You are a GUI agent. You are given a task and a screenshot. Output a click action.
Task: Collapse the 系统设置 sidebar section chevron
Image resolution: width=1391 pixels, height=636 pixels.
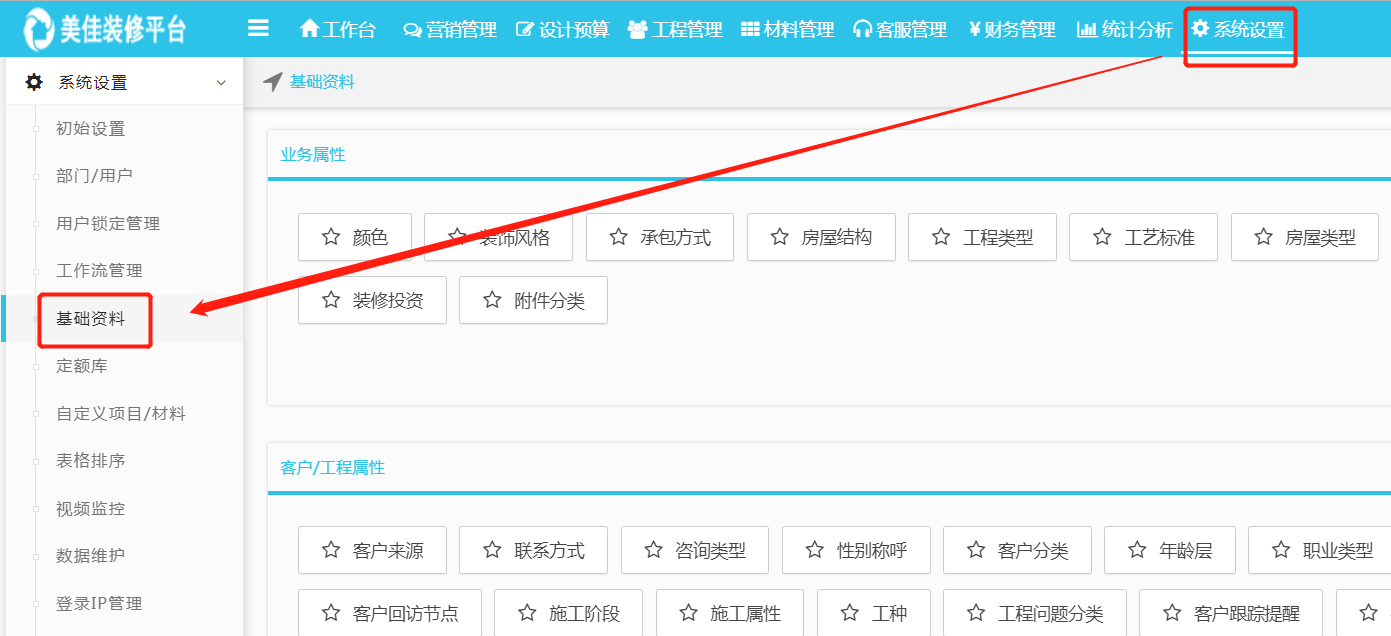tap(224, 81)
